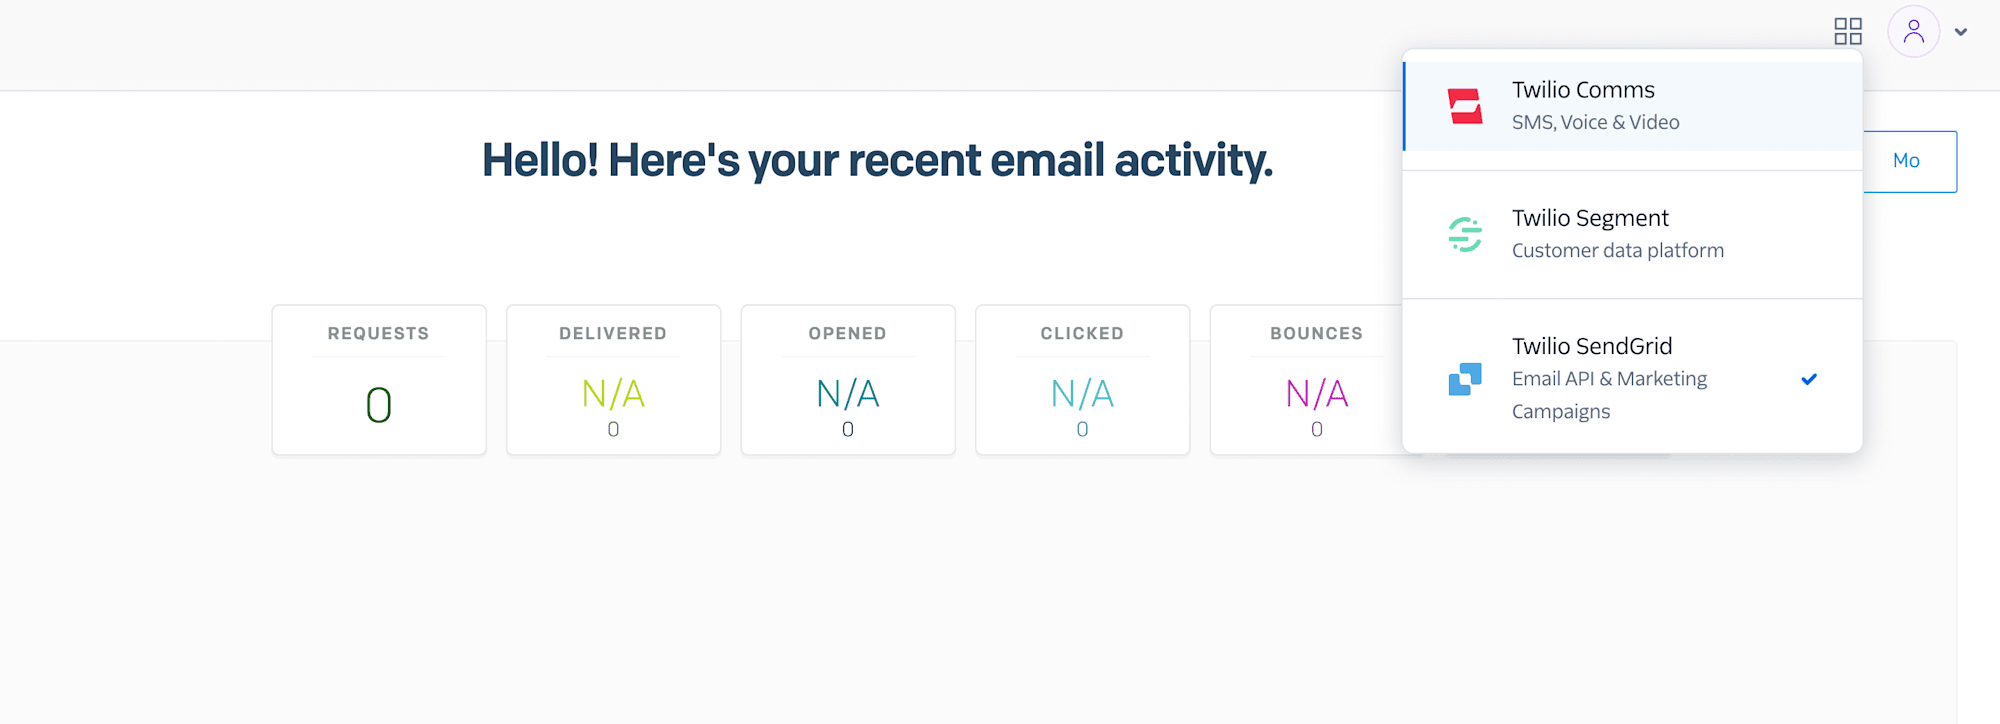Switch to Twilio Segment product
The height and width of the screenshot is (724, 2000).
coord(1633,234)
